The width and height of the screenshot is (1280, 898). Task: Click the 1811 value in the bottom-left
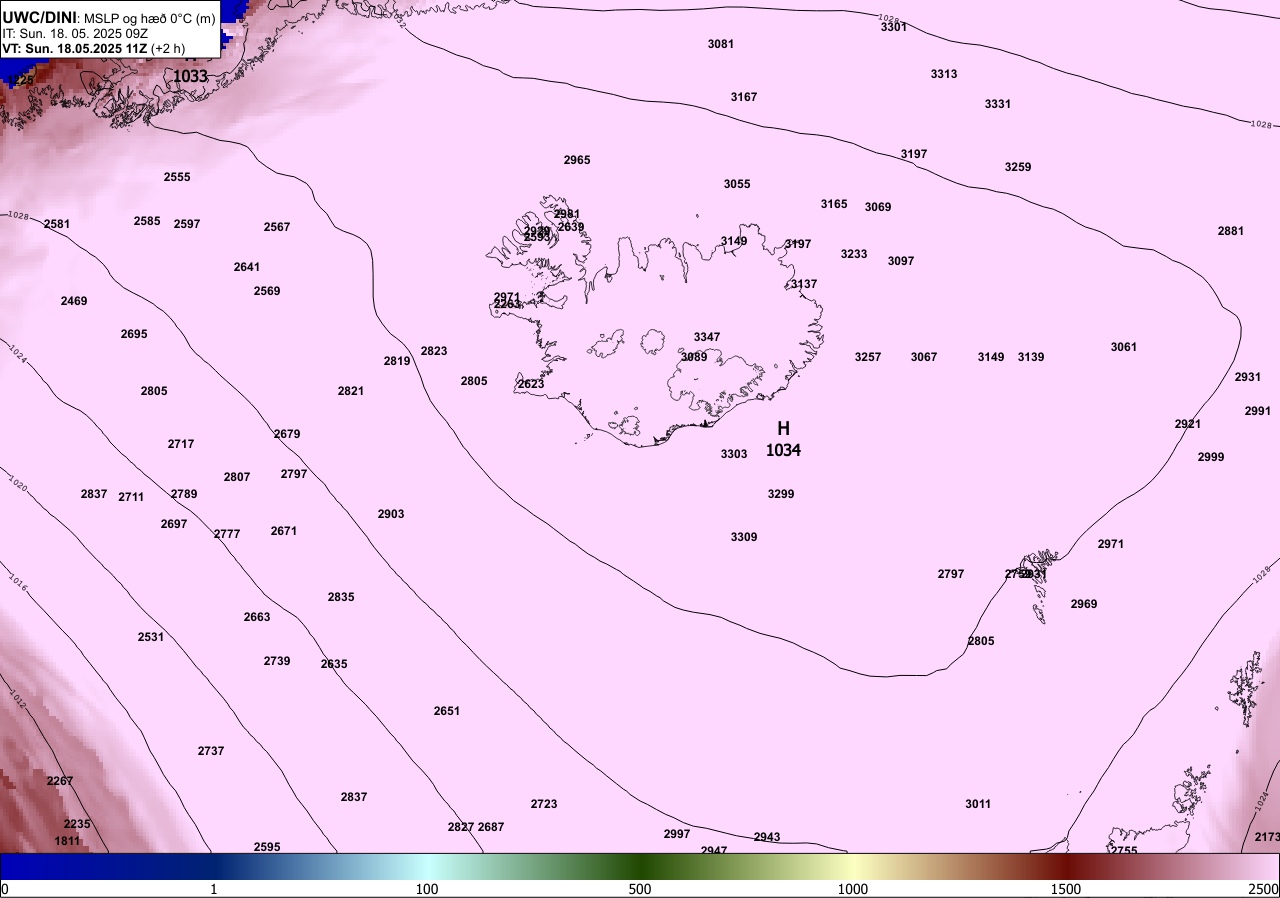pyautogui.click(x=67, y=841)
